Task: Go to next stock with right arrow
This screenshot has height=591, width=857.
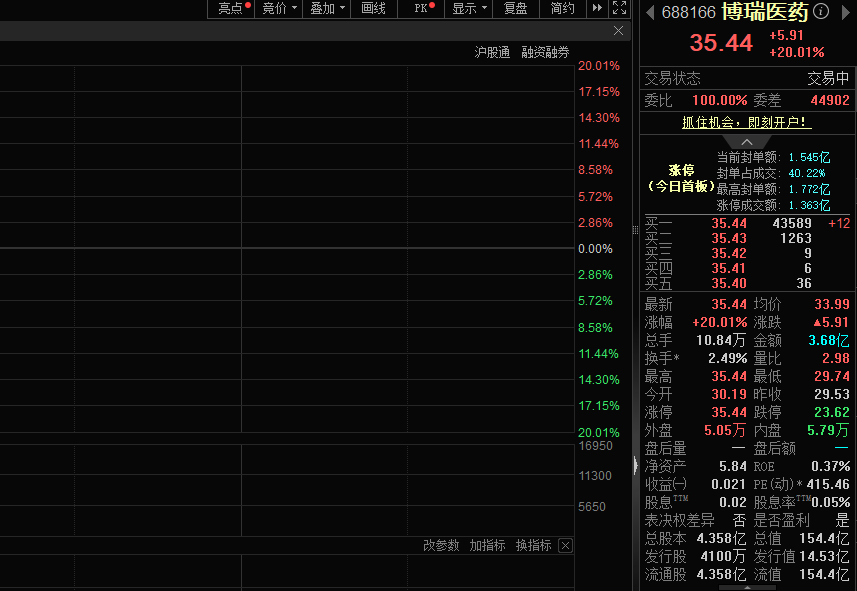Action: [846, 12]
